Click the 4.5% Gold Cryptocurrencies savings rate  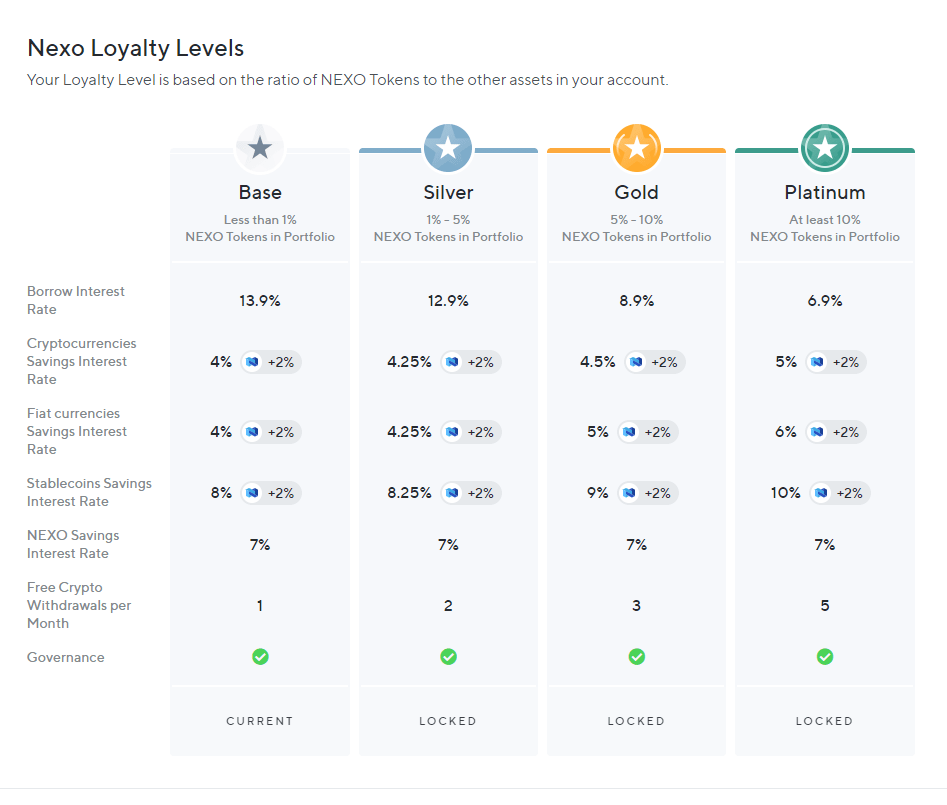pos(597,362)
